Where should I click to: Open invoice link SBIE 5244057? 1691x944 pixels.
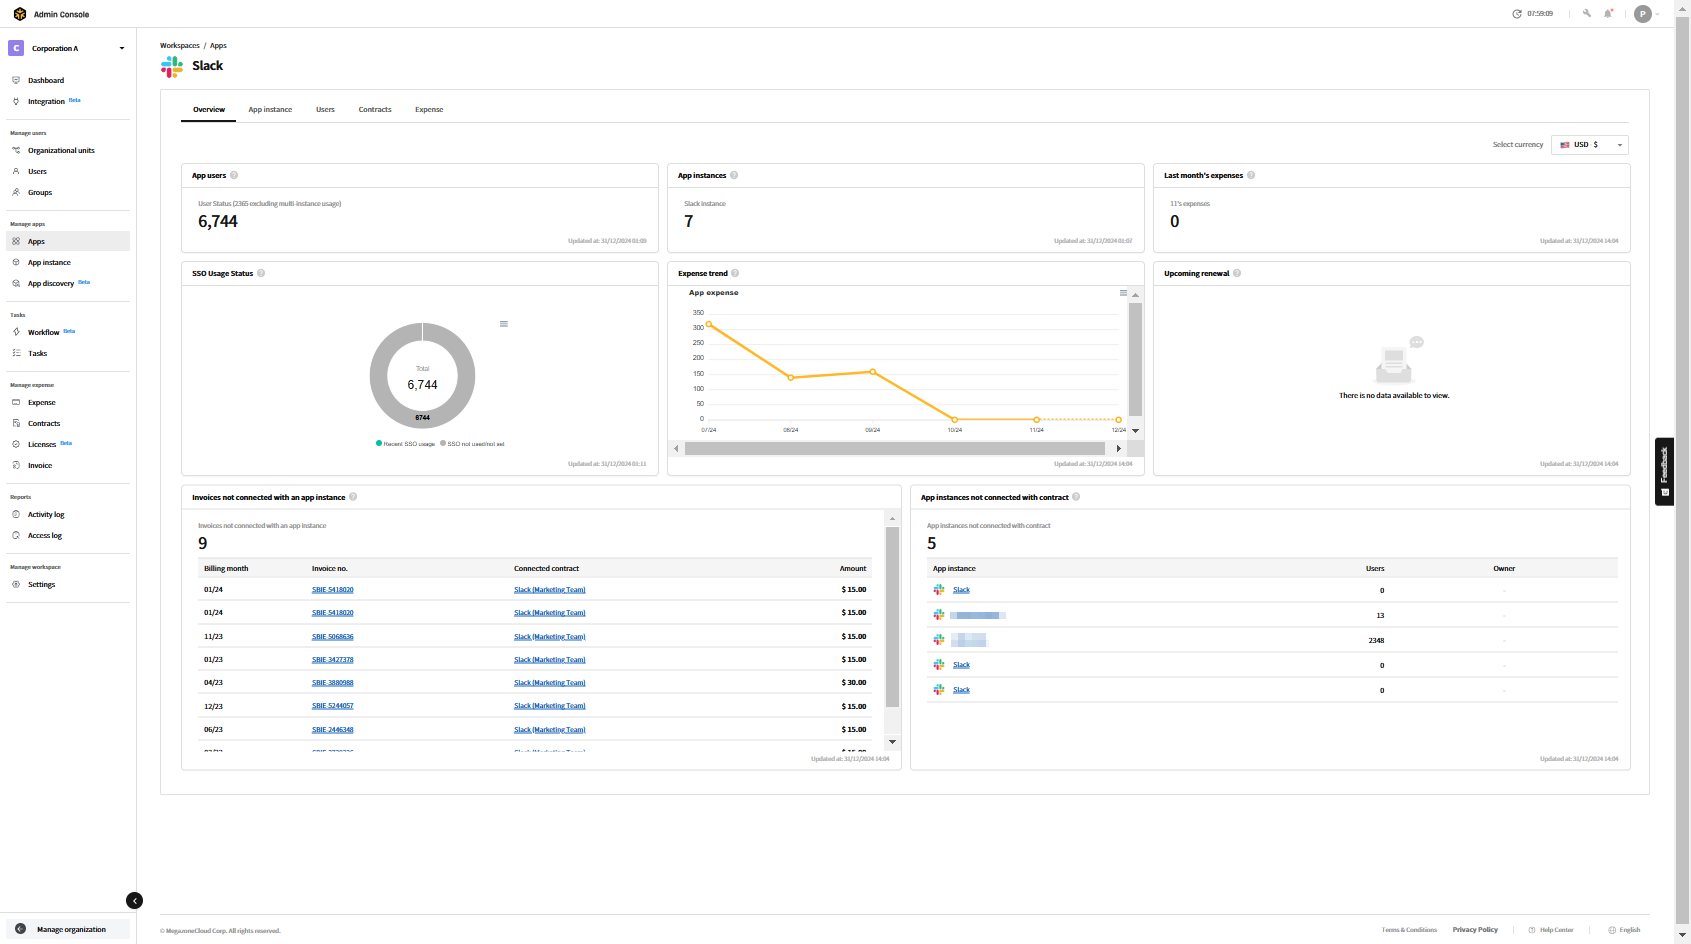coord(332,705)
